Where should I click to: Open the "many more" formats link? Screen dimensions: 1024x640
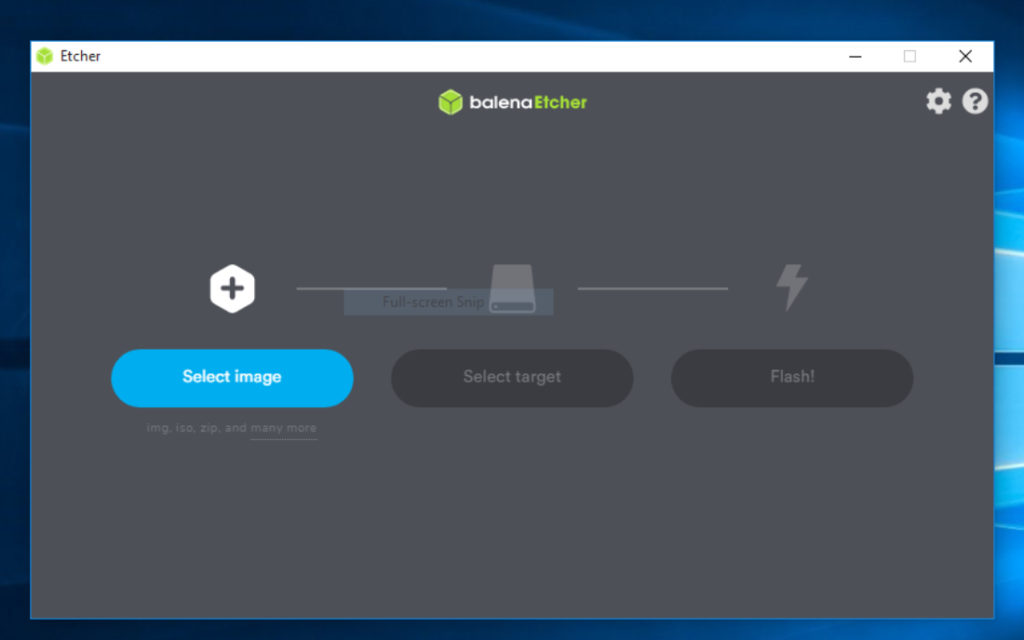coord(283,428)
